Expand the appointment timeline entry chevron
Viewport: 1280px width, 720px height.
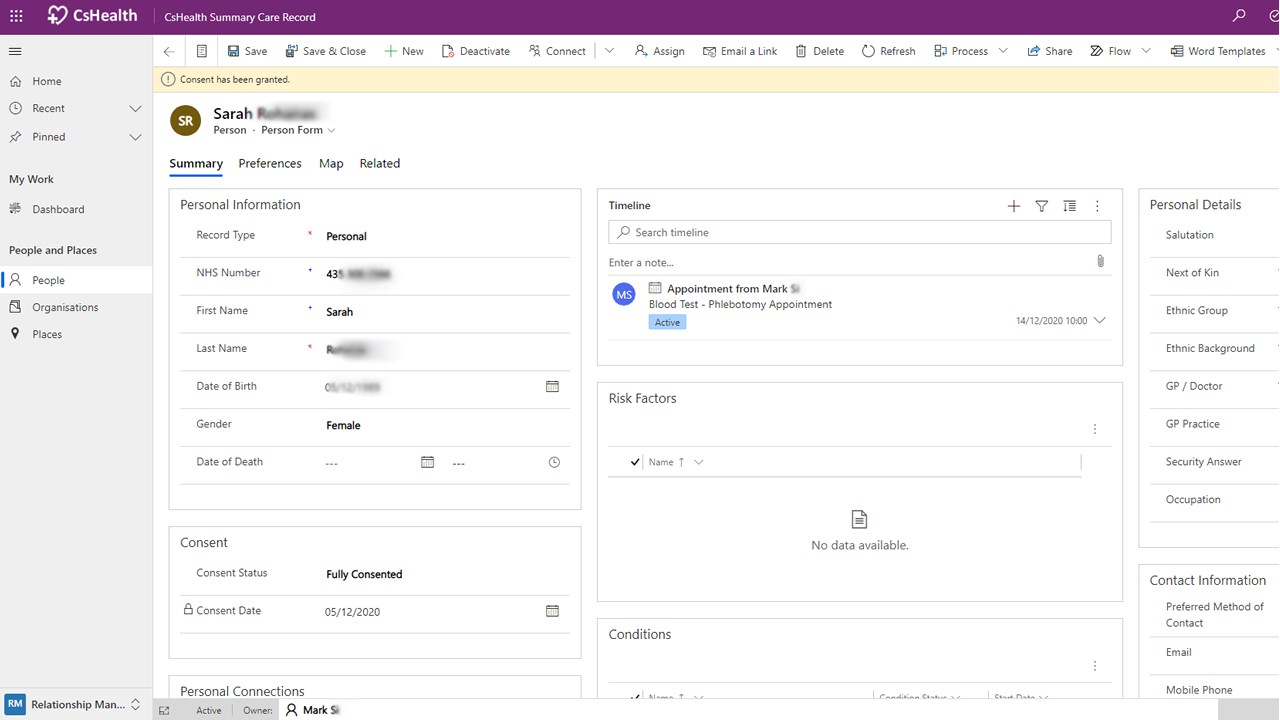tap(1100, 321)
